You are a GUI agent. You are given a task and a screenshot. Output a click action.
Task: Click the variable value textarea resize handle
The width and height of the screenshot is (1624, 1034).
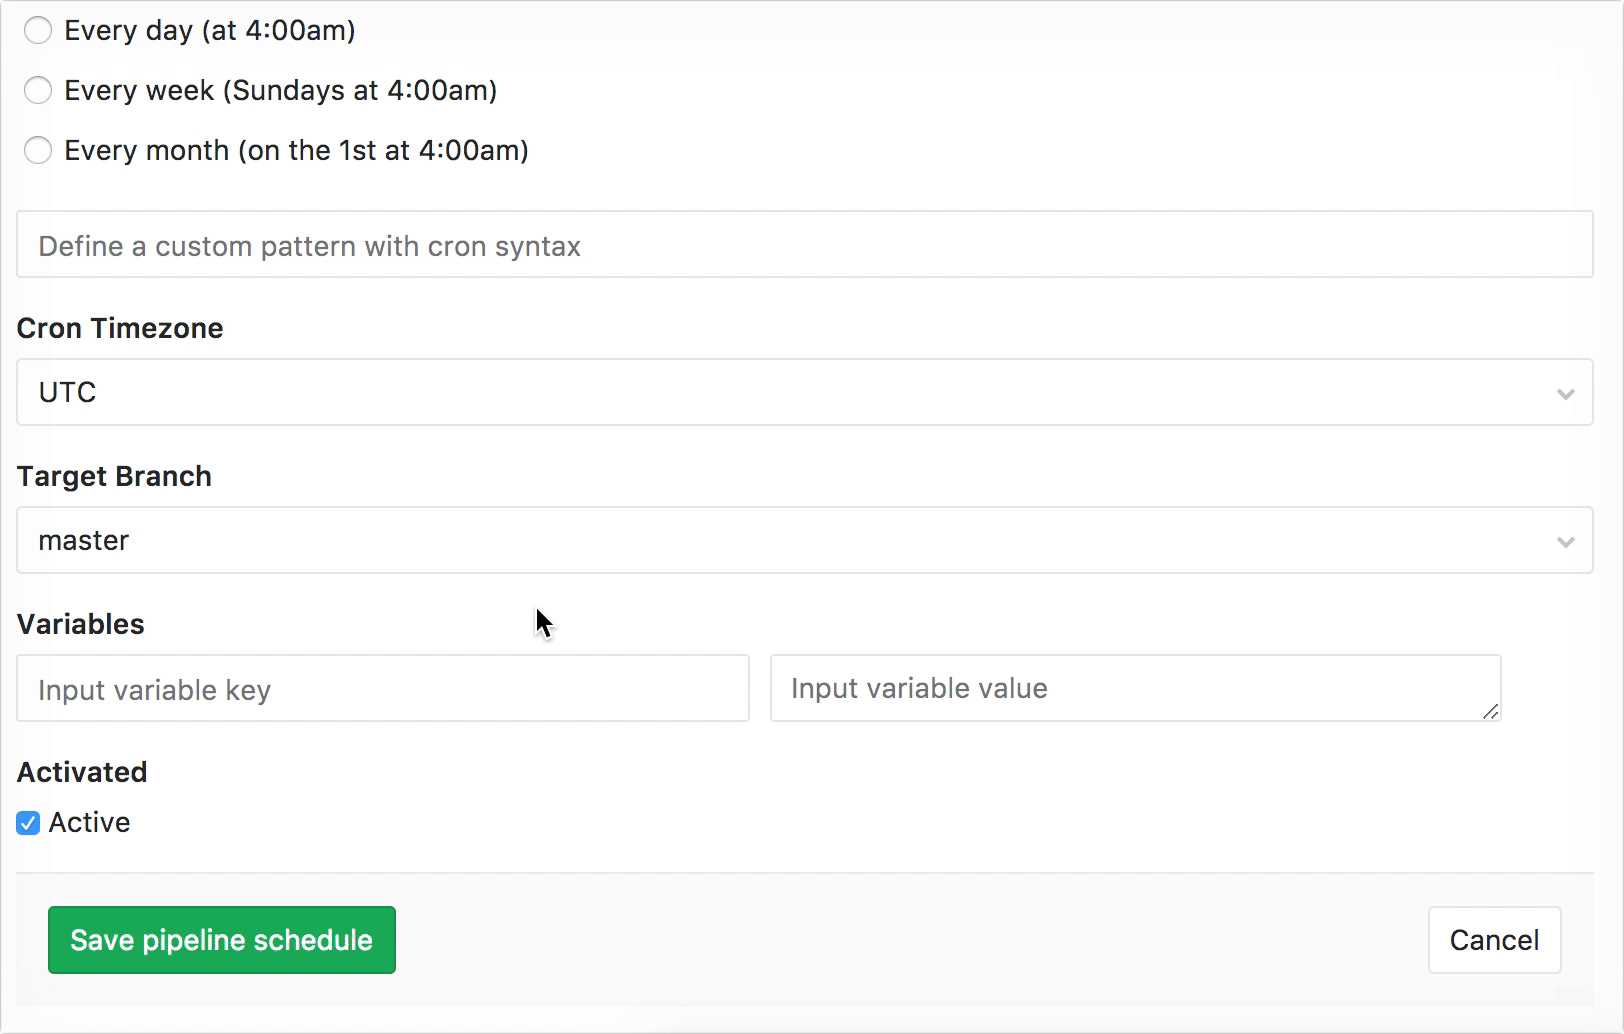point(1490,711)
